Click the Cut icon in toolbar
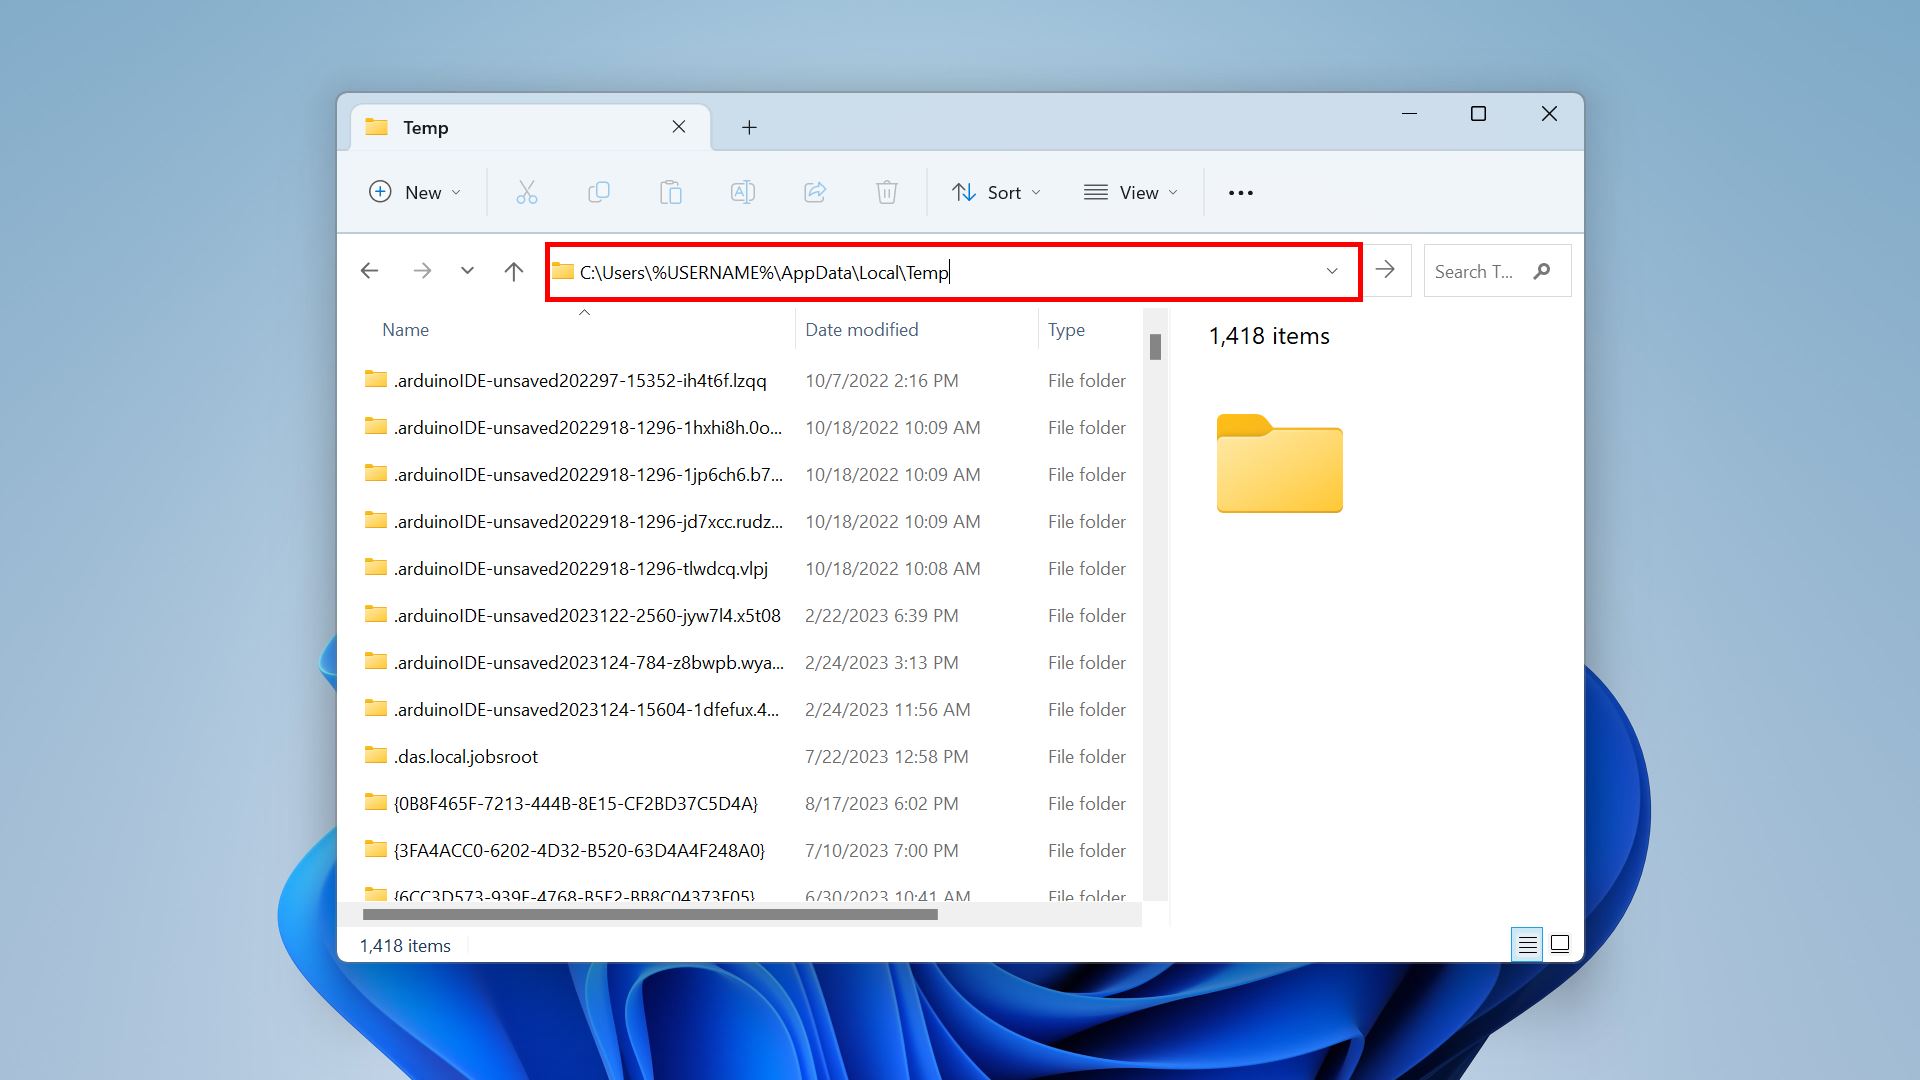1920x1080 pixels. click(x=526, y=191)
